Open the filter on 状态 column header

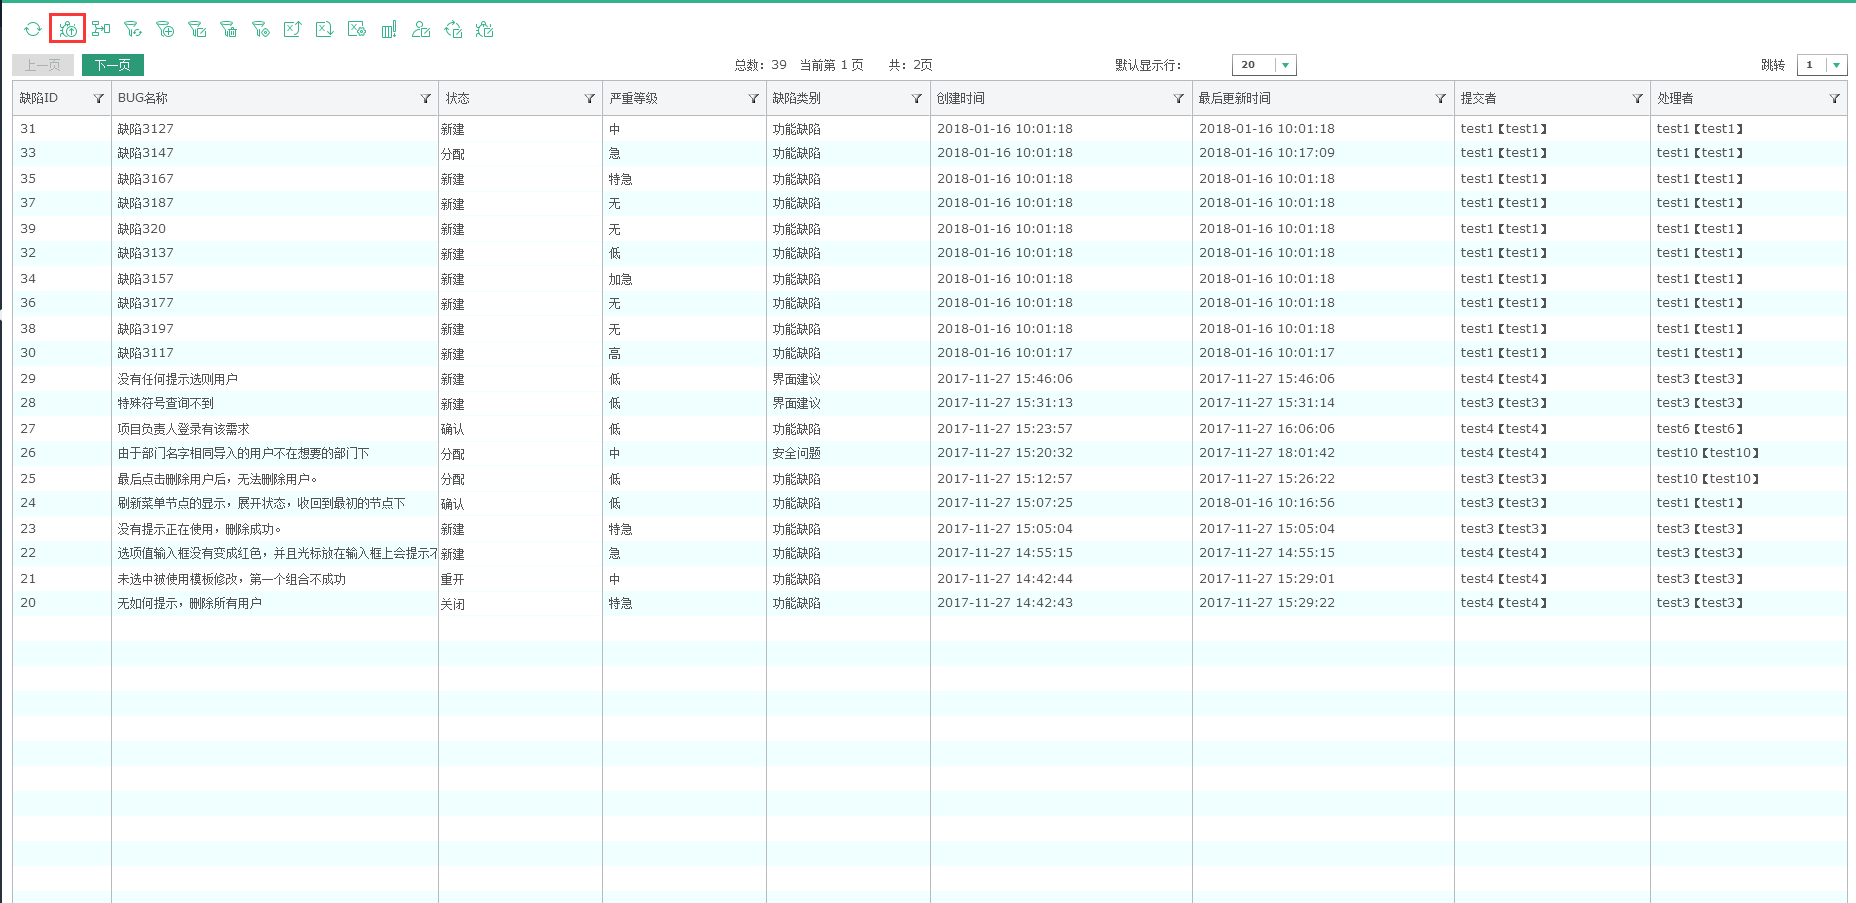tap(589, 98)
